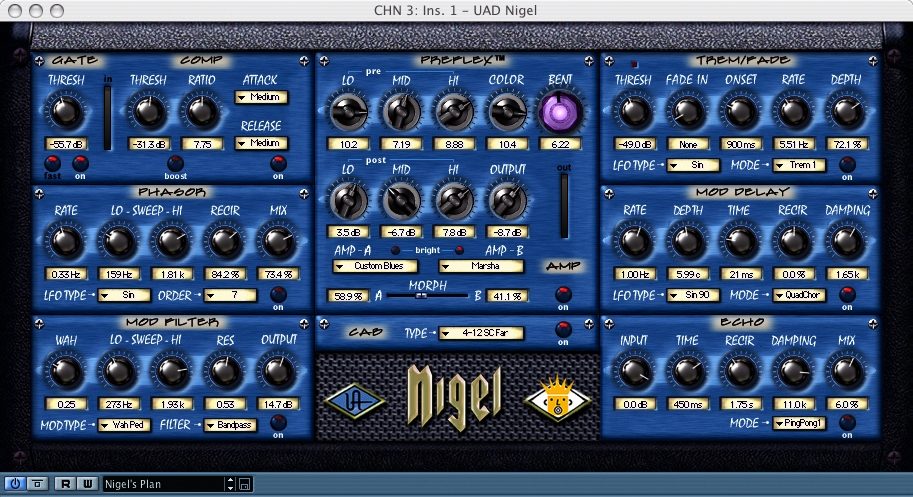Image resolution: width=913 pixels, height=497 pixels.
Task: Click the BENT 6.22 value field
Action: [x=560, y=144]
